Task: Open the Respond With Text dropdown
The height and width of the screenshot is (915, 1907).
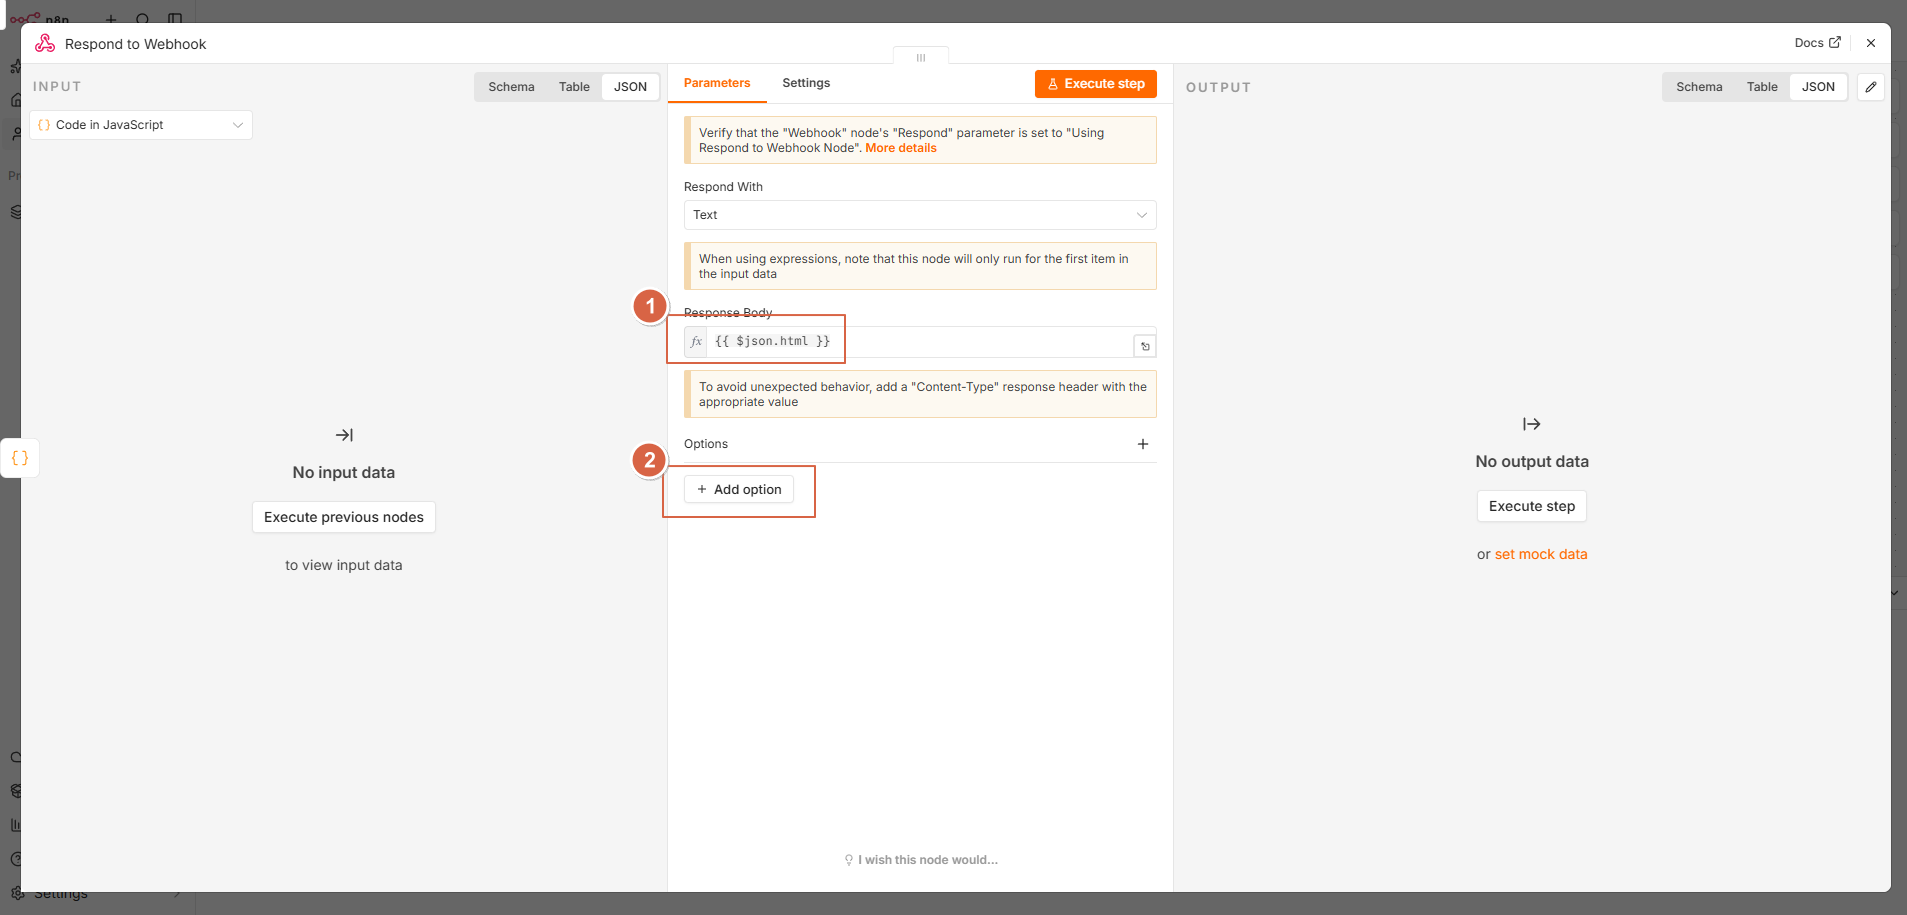Action: pos(920,215)
